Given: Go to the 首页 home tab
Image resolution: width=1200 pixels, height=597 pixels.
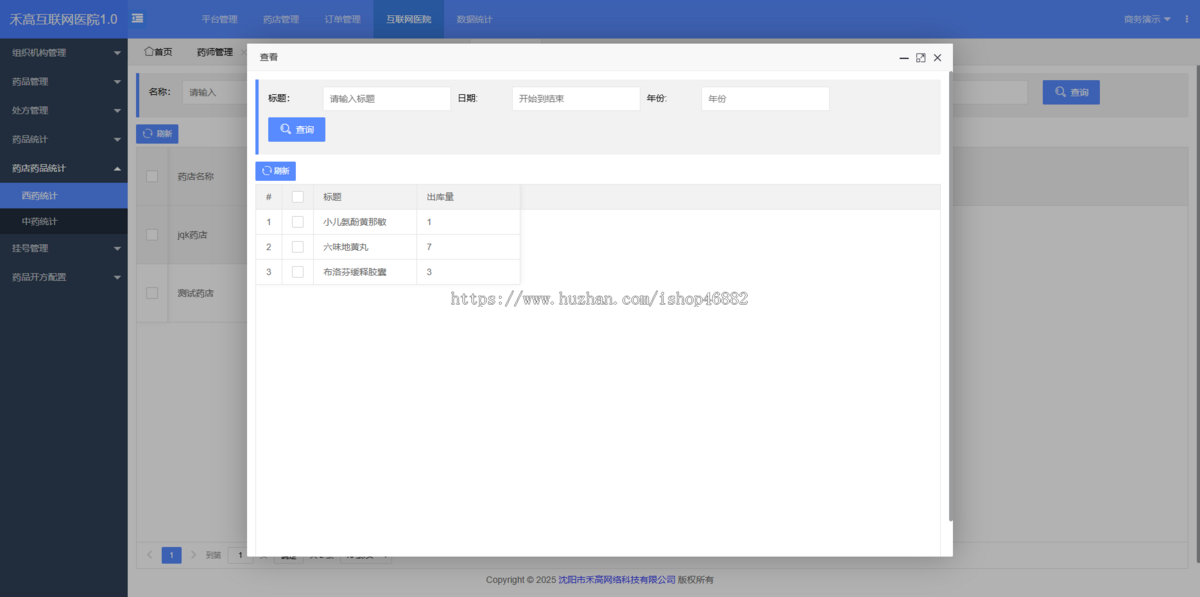Looking at the screenshot, I should pyautogui.click(x=158, y=52).
